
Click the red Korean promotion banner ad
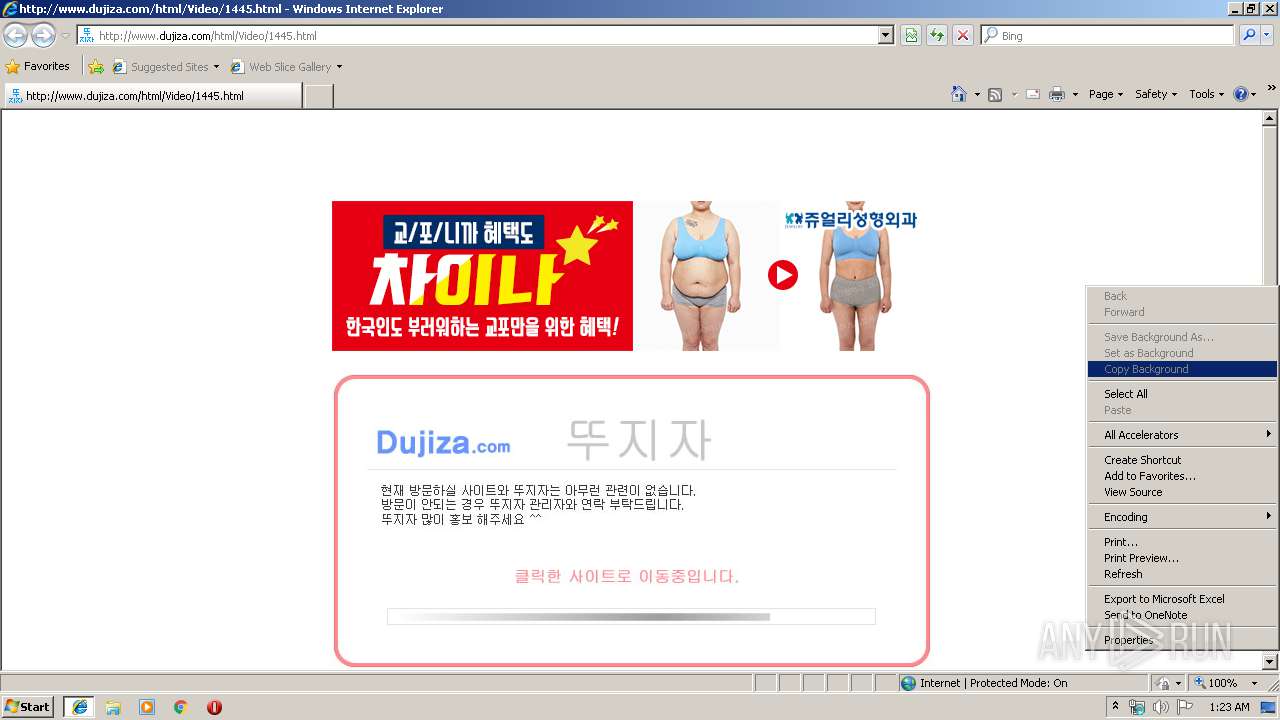[482, 276]
